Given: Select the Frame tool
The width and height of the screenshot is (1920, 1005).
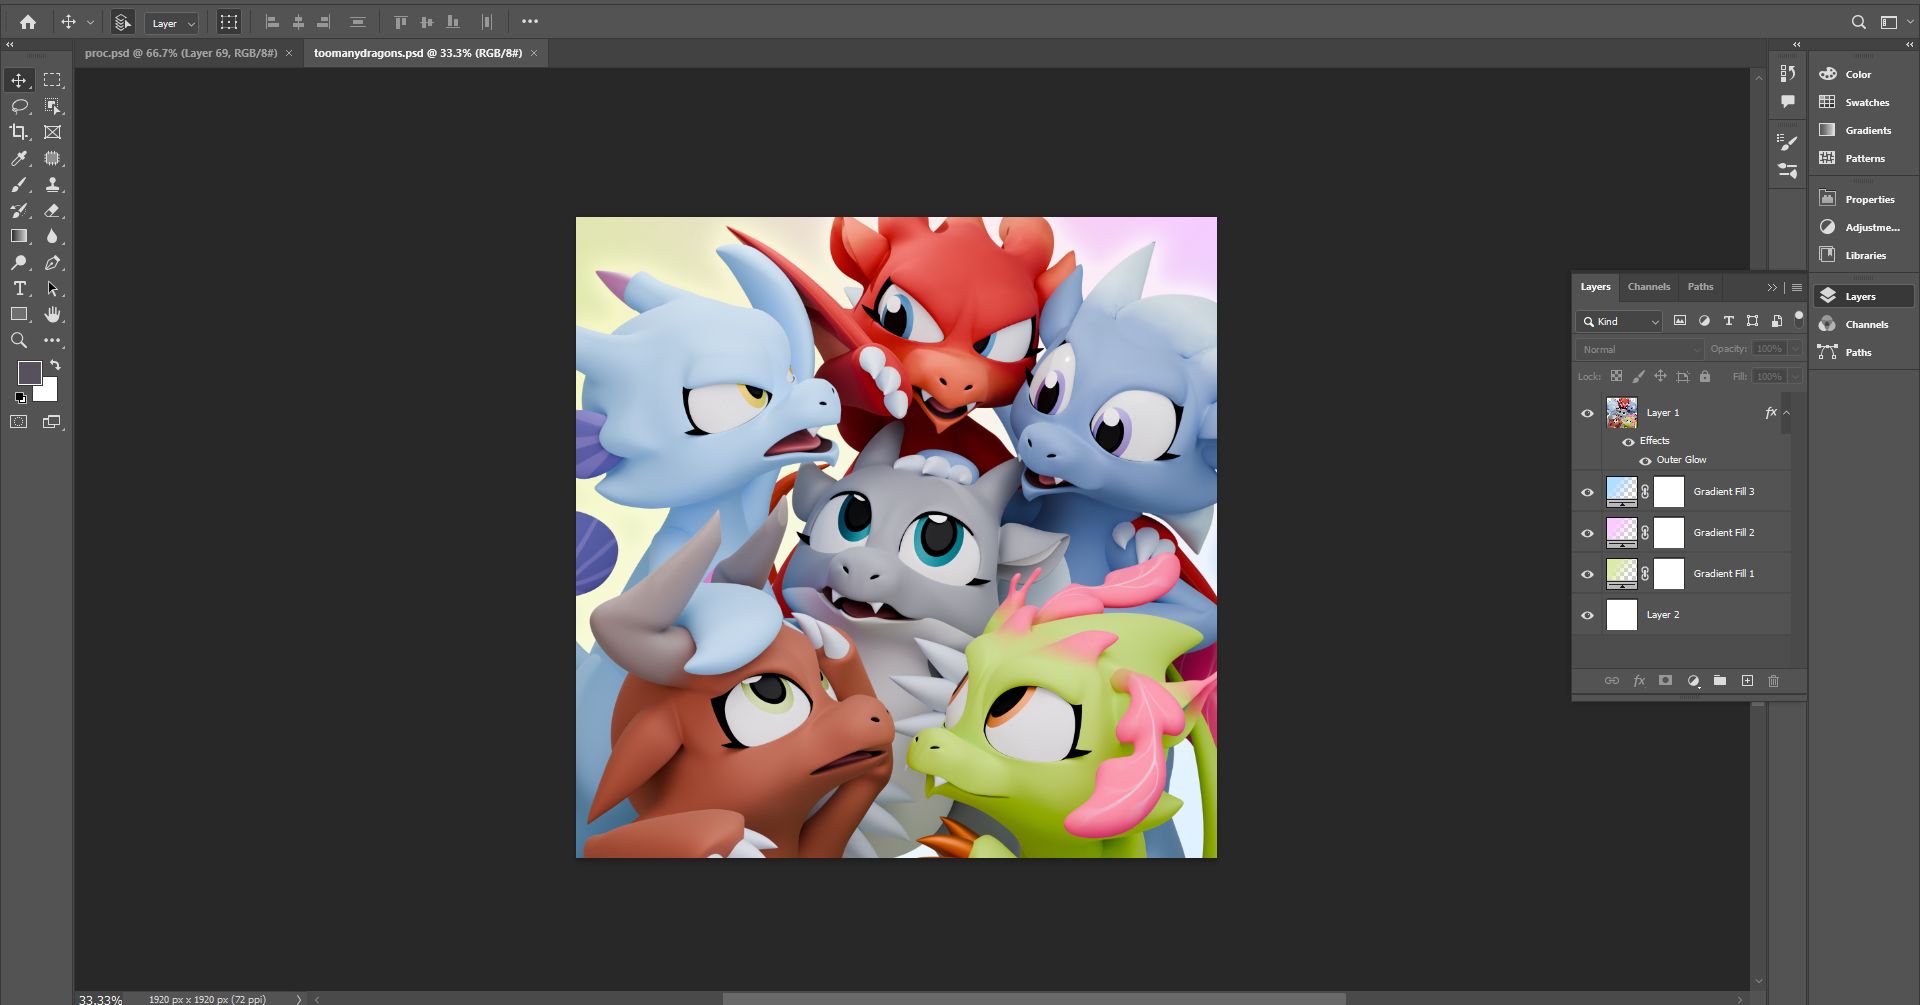Looking at the screenshot, I should click(52, 132).
